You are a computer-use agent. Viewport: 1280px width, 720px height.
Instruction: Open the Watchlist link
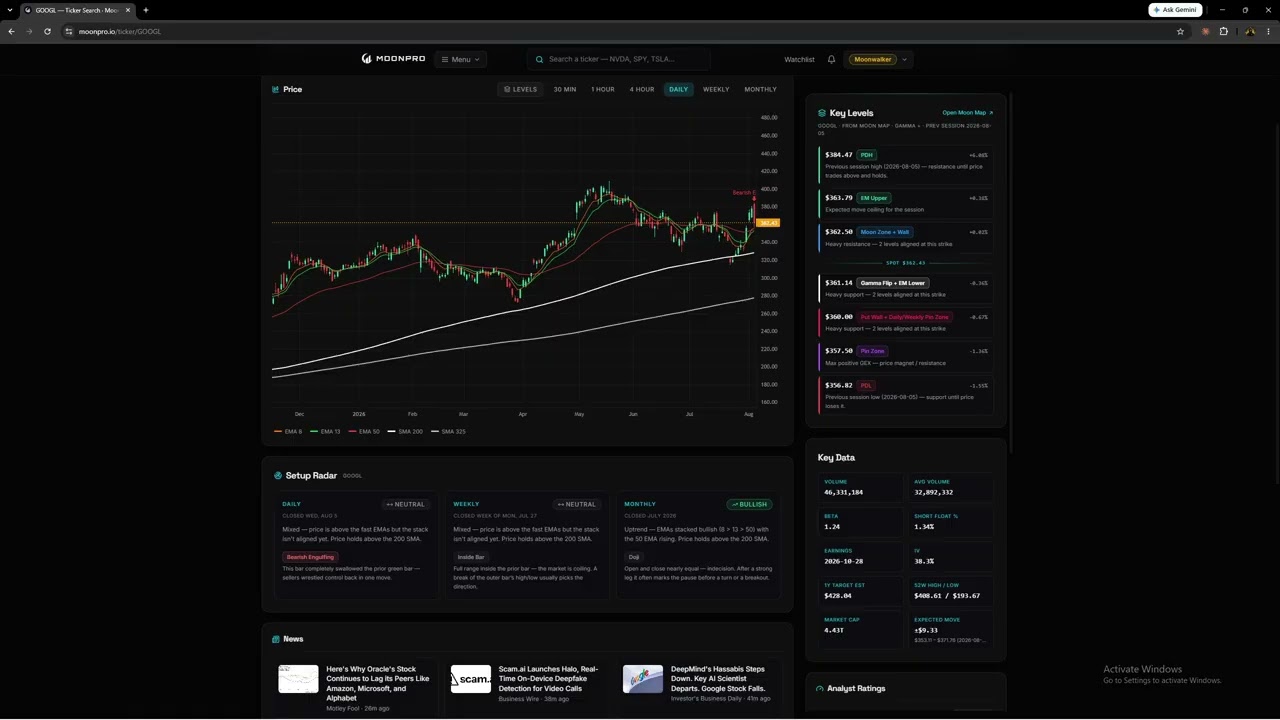(x=799, y=59)
